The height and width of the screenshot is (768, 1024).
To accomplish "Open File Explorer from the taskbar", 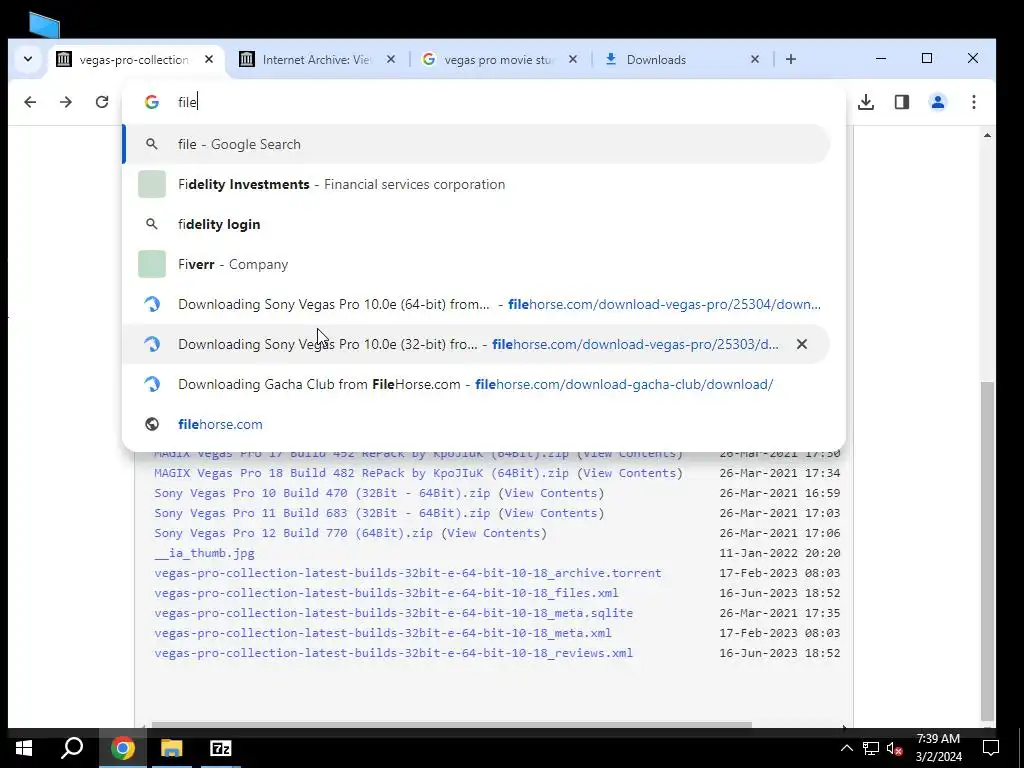I will 172,748.
